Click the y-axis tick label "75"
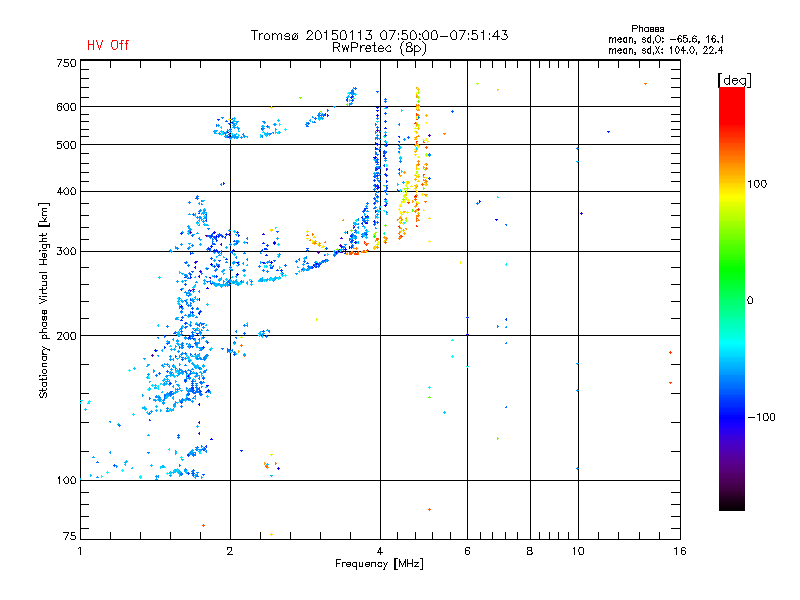This screenshot has width=800, height=600. click(x=70, y=536)
